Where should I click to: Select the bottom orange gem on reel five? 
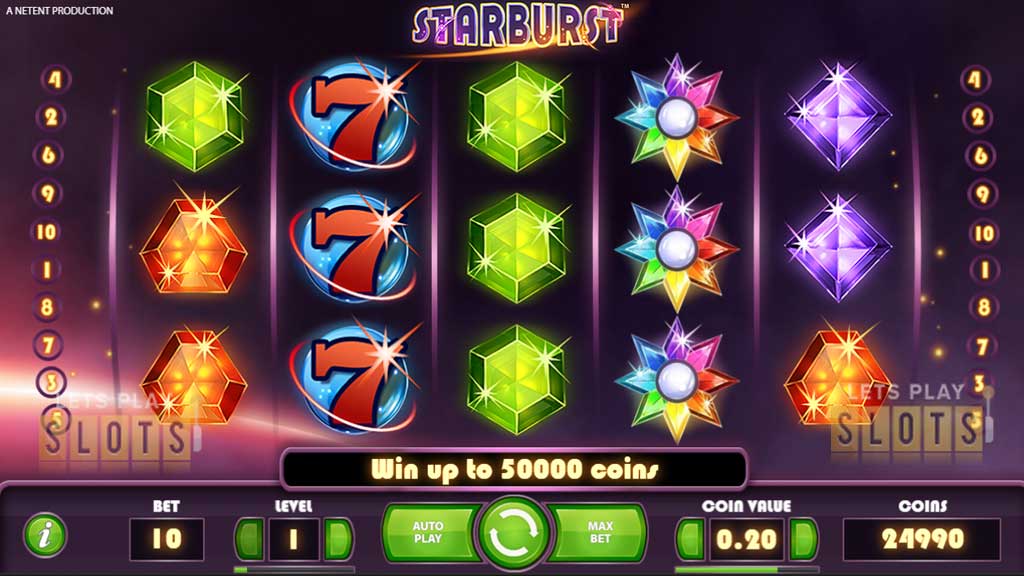[837, 377]
